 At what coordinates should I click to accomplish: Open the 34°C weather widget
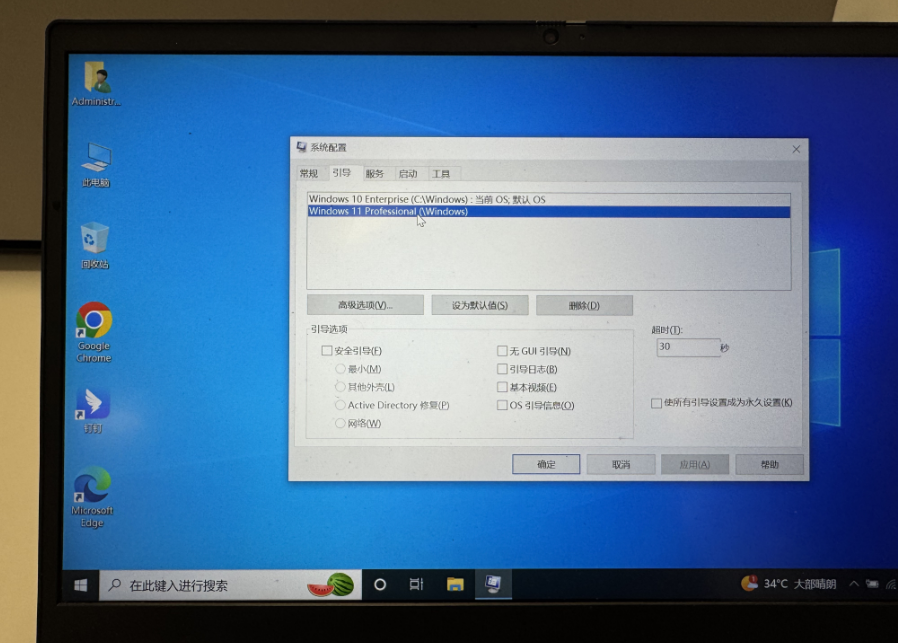789,584
